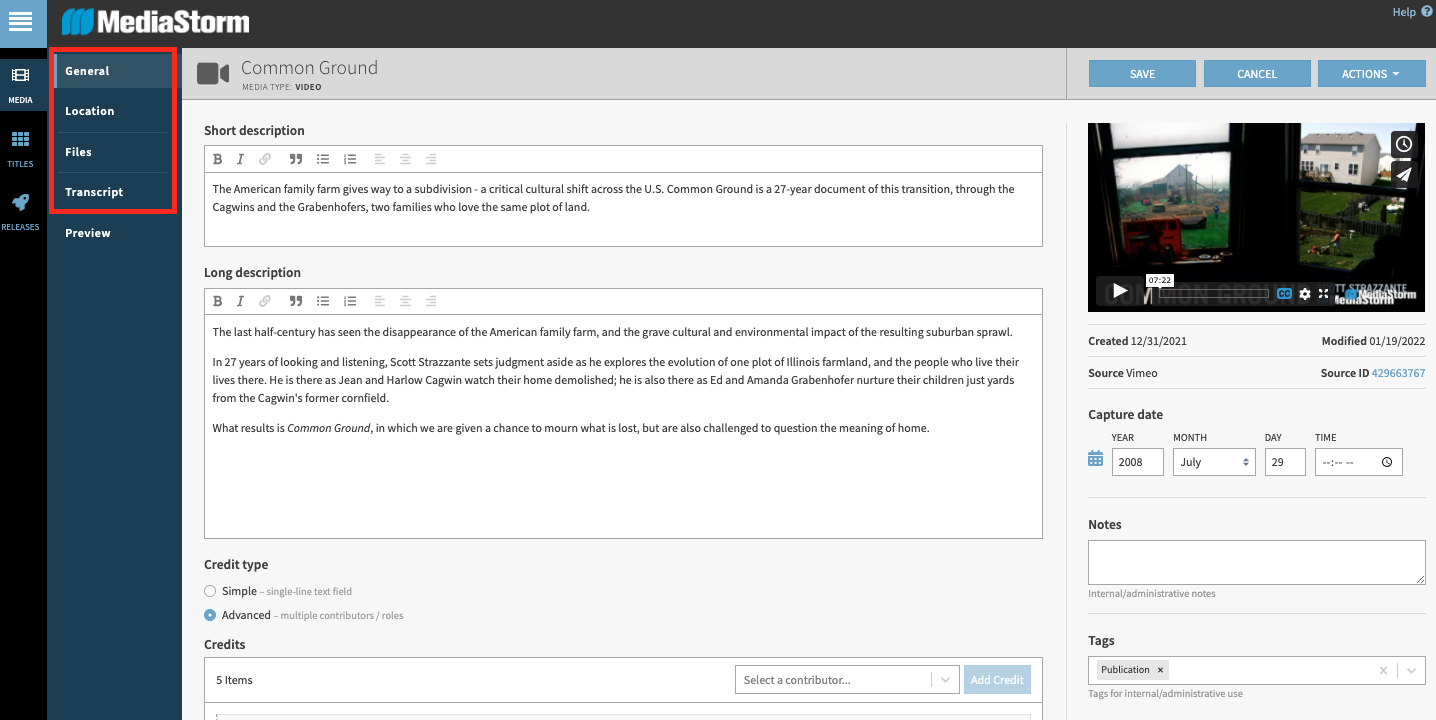Go to the RELEASES rocket section

(x=21, y=209)
